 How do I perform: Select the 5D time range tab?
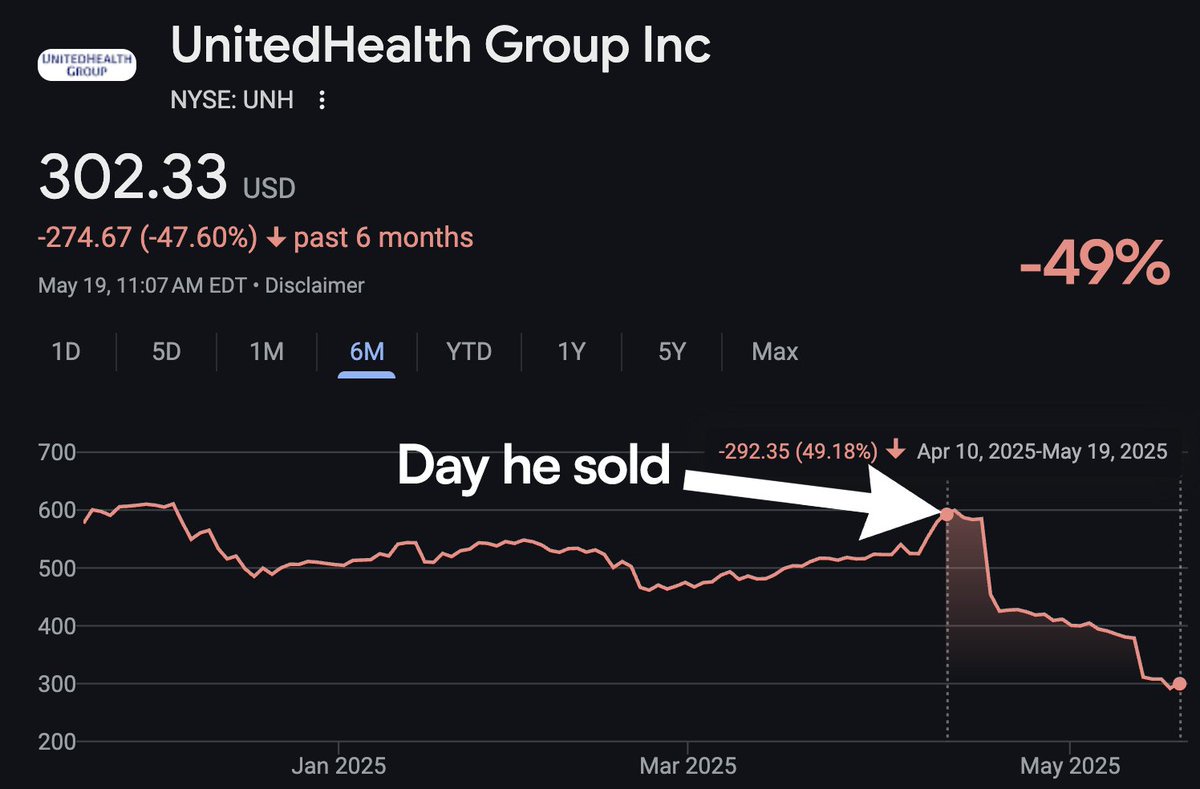pyautogui.click(x=166, y=352)
